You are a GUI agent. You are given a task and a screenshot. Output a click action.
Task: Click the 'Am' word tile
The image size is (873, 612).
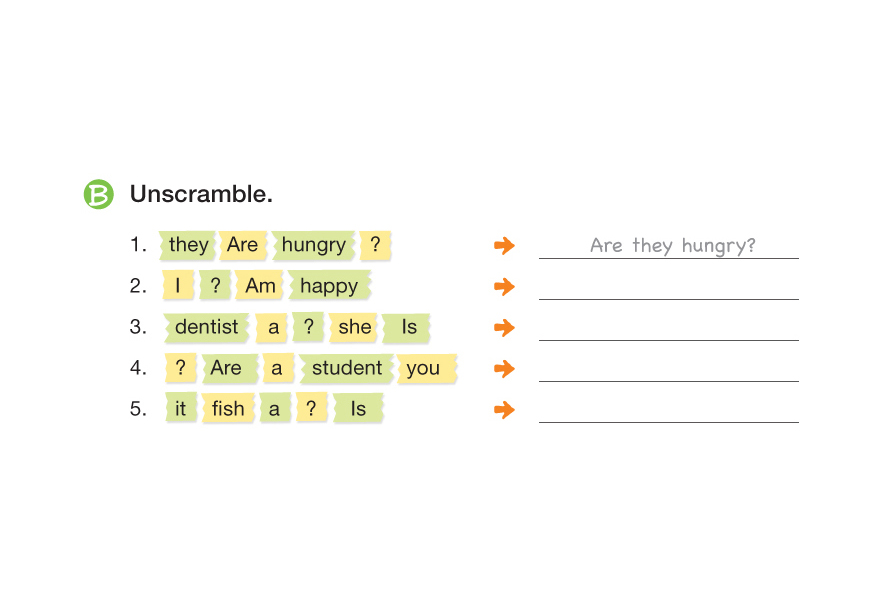click(260, 286)
